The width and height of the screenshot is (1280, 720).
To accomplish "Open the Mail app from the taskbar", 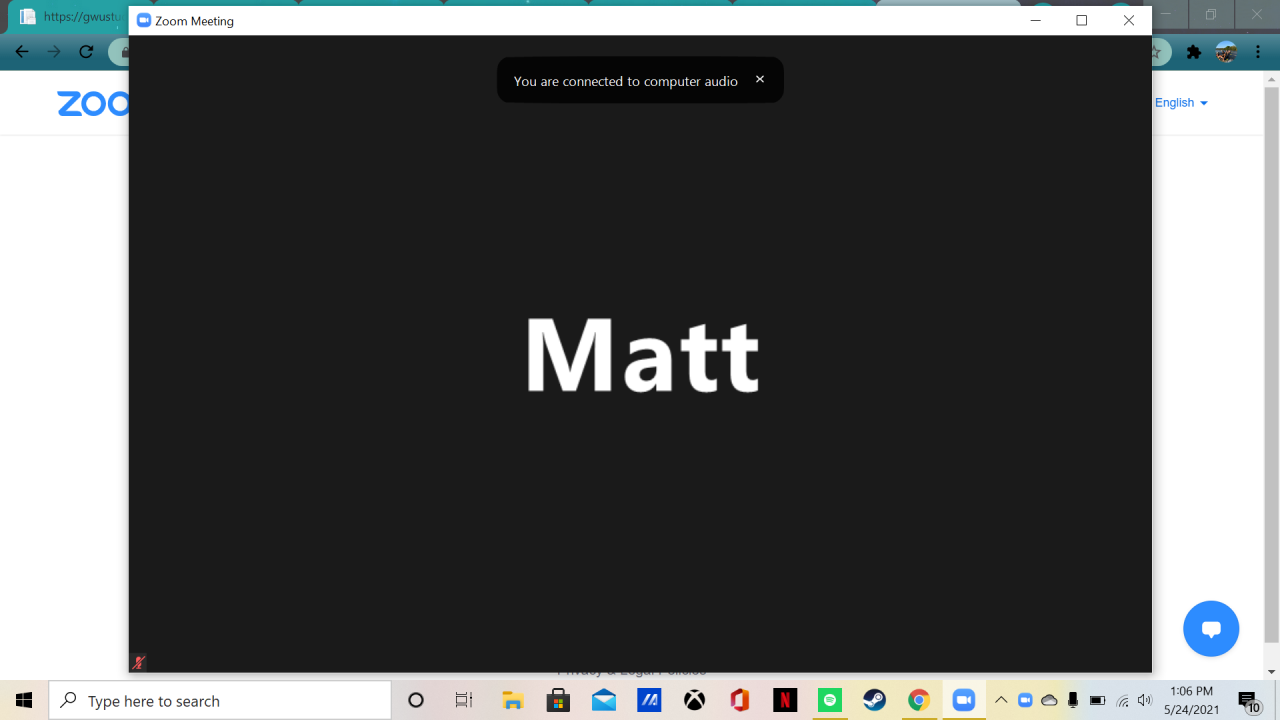I will point(604,700).
